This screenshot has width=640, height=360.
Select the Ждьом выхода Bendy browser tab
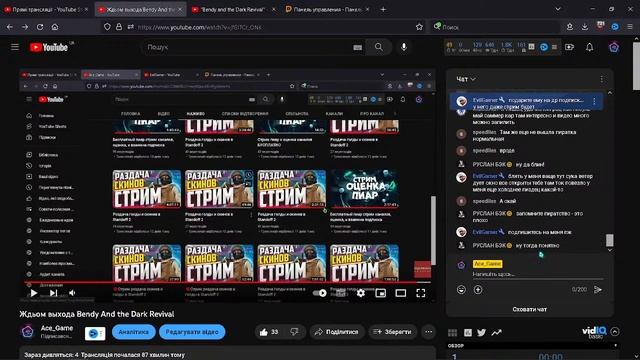[140, 9]
